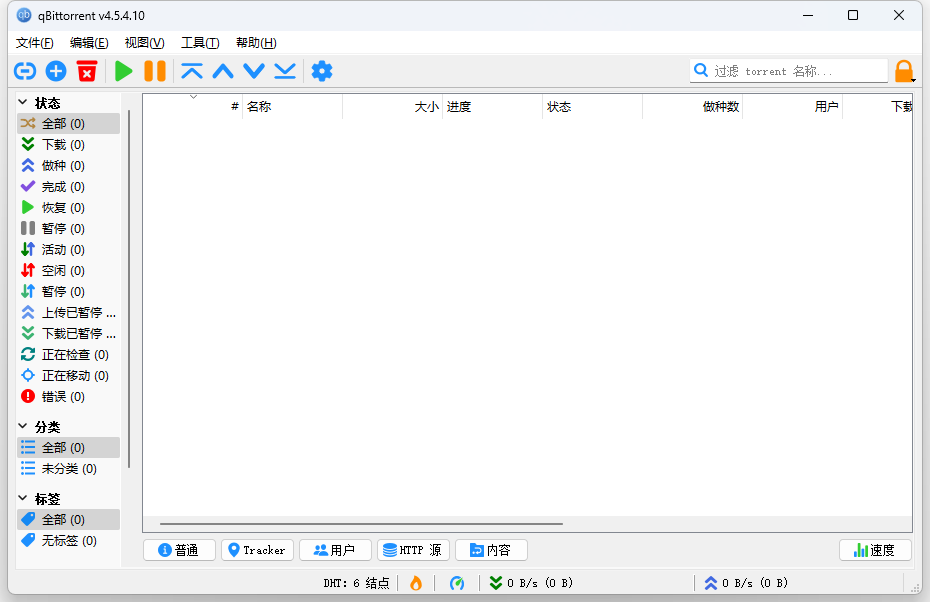This screenshot has width=930, height=602.
Task: Select the 下载 (0) status filter
Action: 62,145
